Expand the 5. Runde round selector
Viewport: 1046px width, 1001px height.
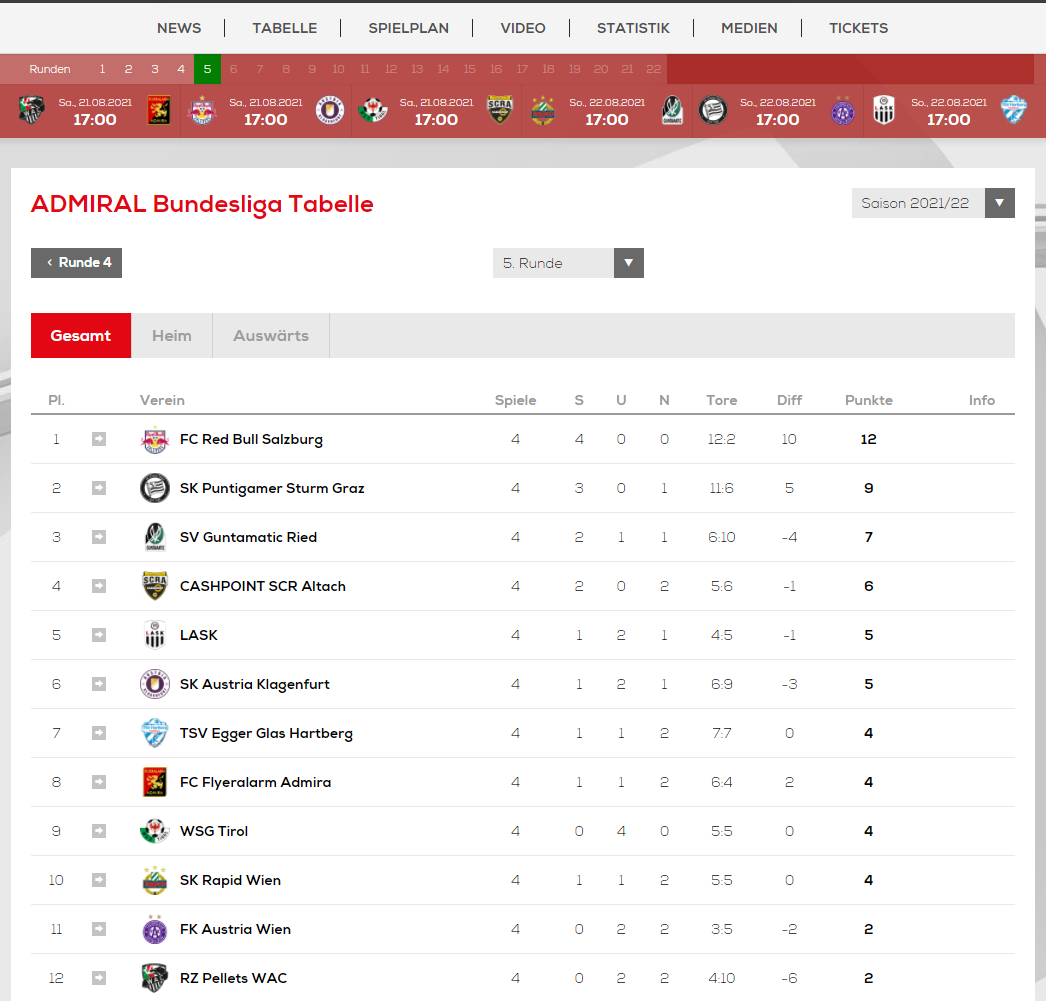[x=568, y=263]
